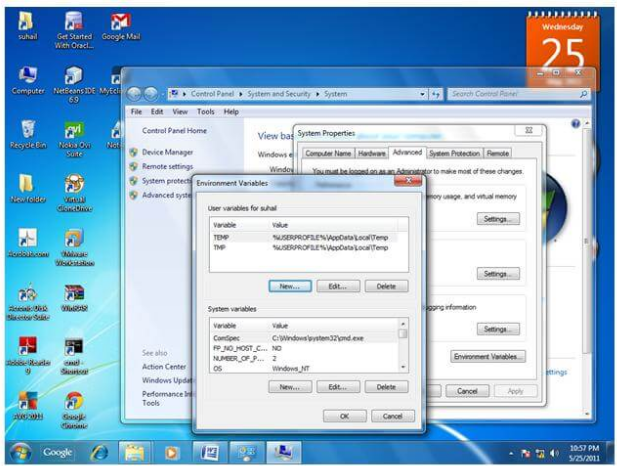617x466 pixels.
Task: Open the Computer desktop icon
Action: coord(28,80)
